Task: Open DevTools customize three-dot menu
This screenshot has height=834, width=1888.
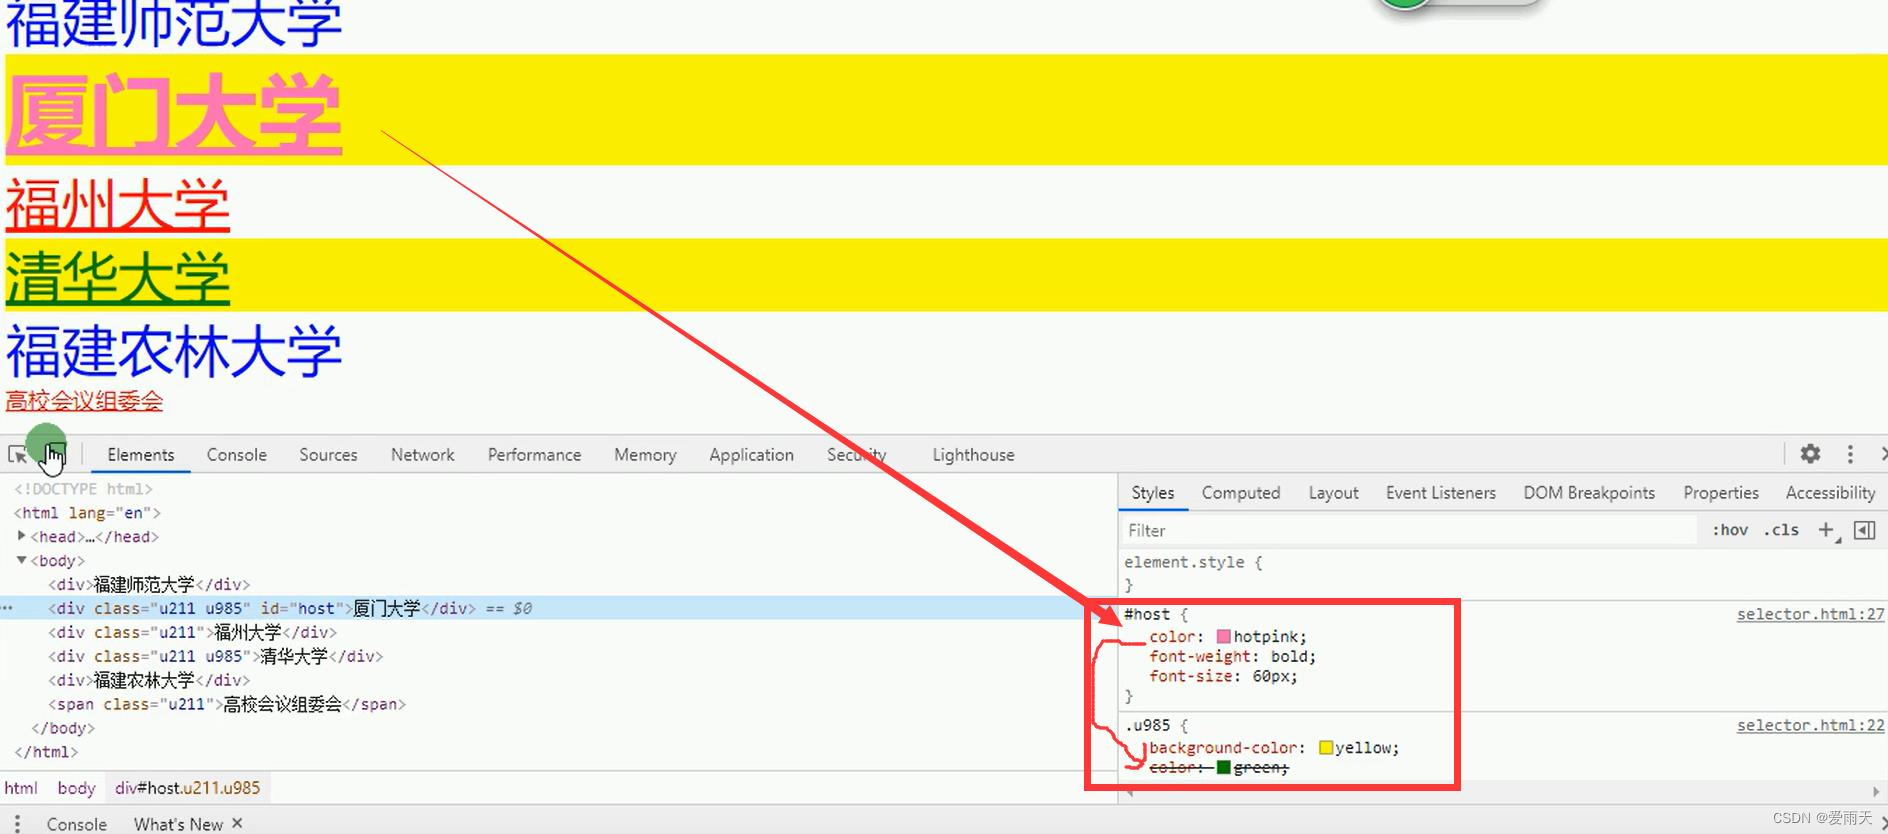Action: click(1850, 454)
